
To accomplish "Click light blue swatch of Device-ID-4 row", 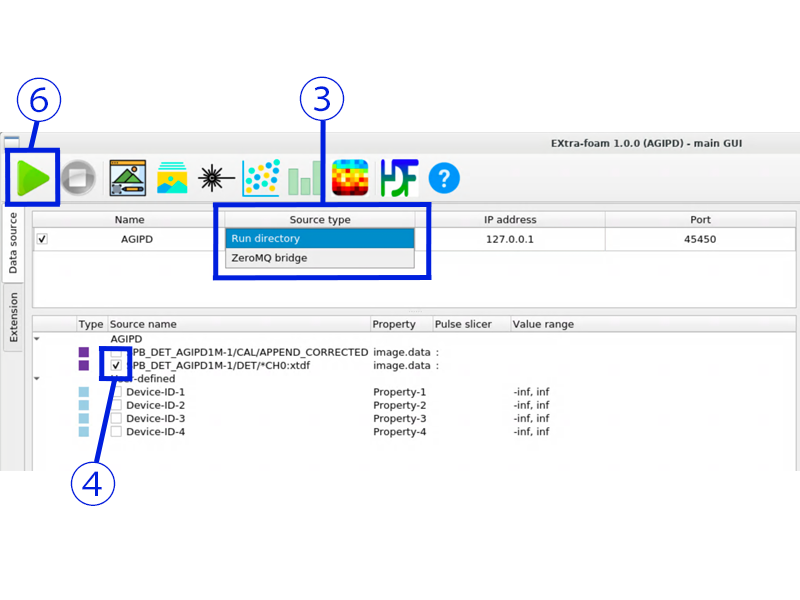I will (x=84, y=432).
